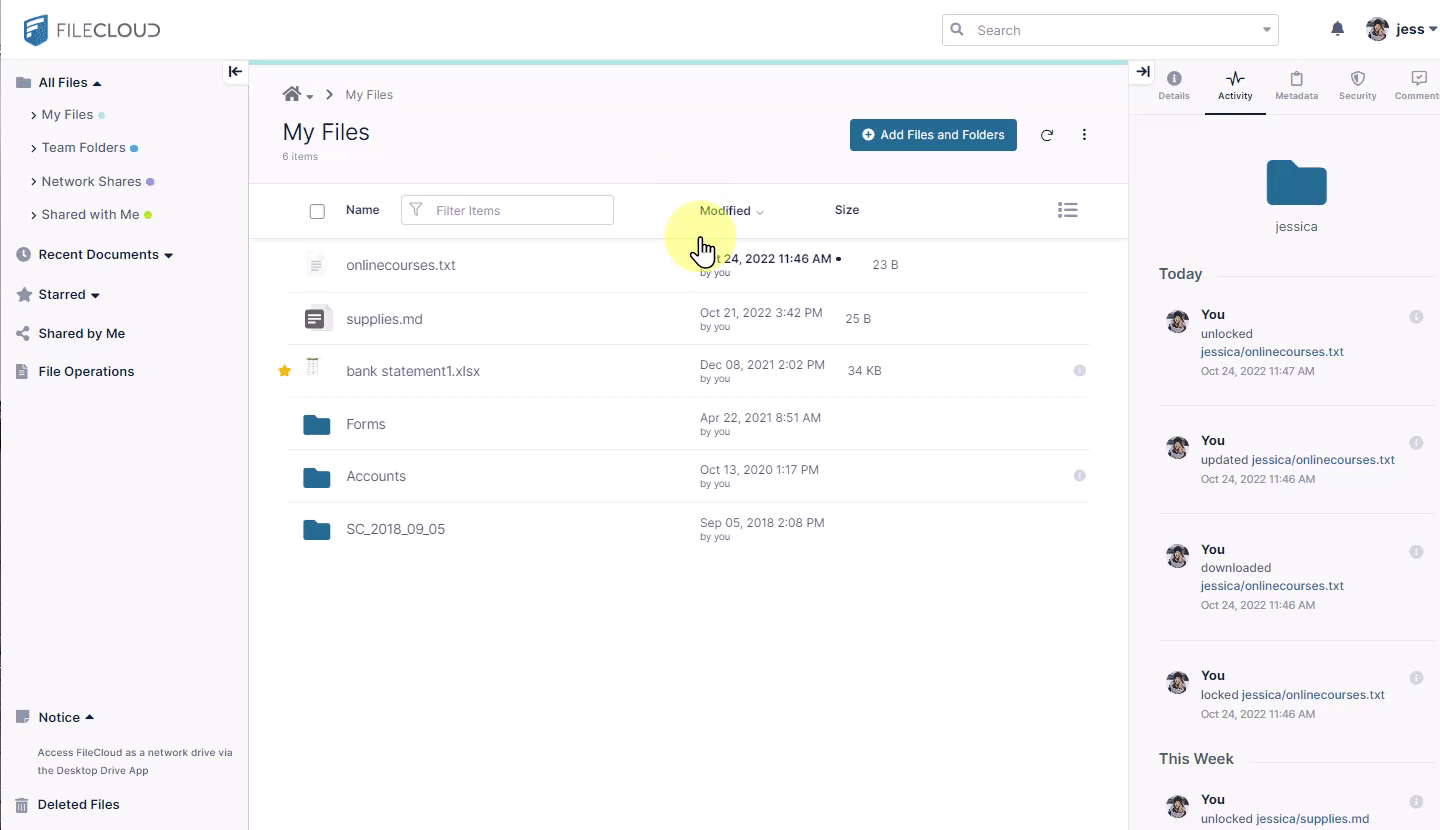Open the Security tab
This screenshot has height=830, width=1440.
click(x=1358, y=86)
